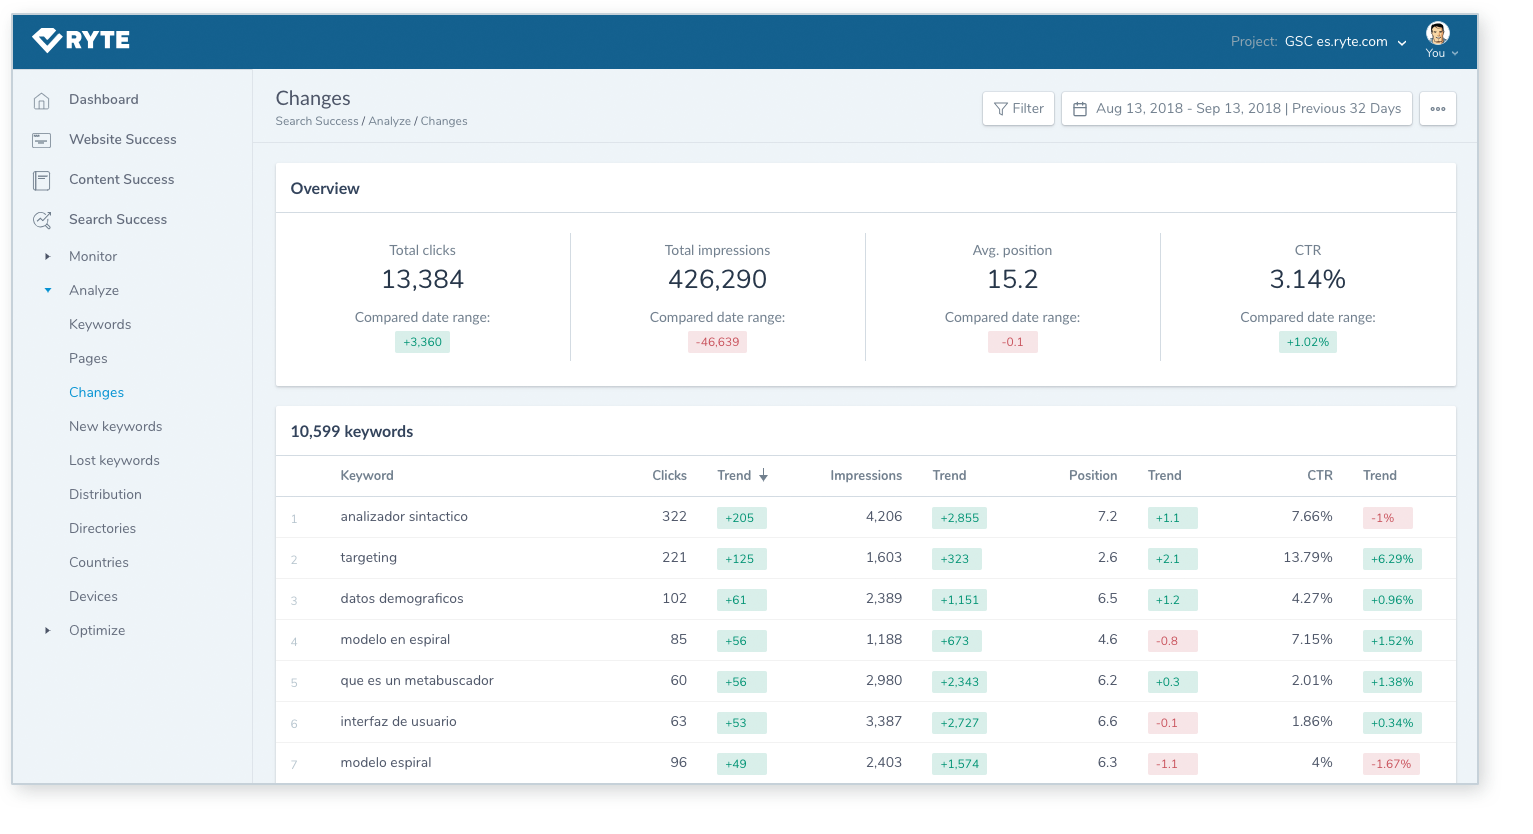Click the 10,599 keywords heading

pos(352,432)
